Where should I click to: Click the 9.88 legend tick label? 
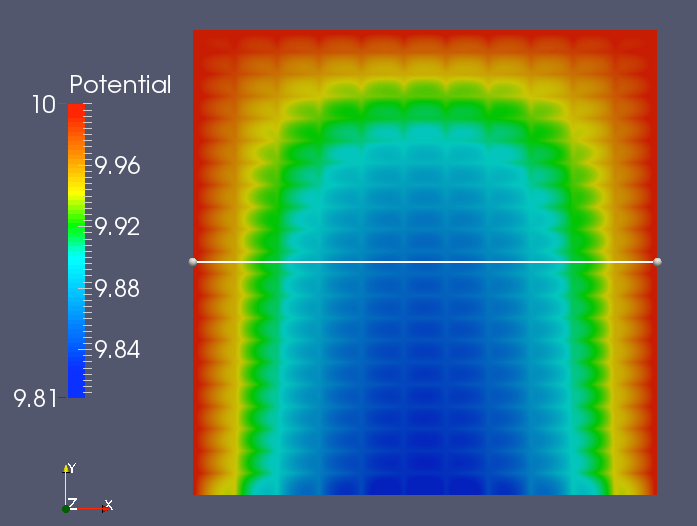(x=117, y=289)
